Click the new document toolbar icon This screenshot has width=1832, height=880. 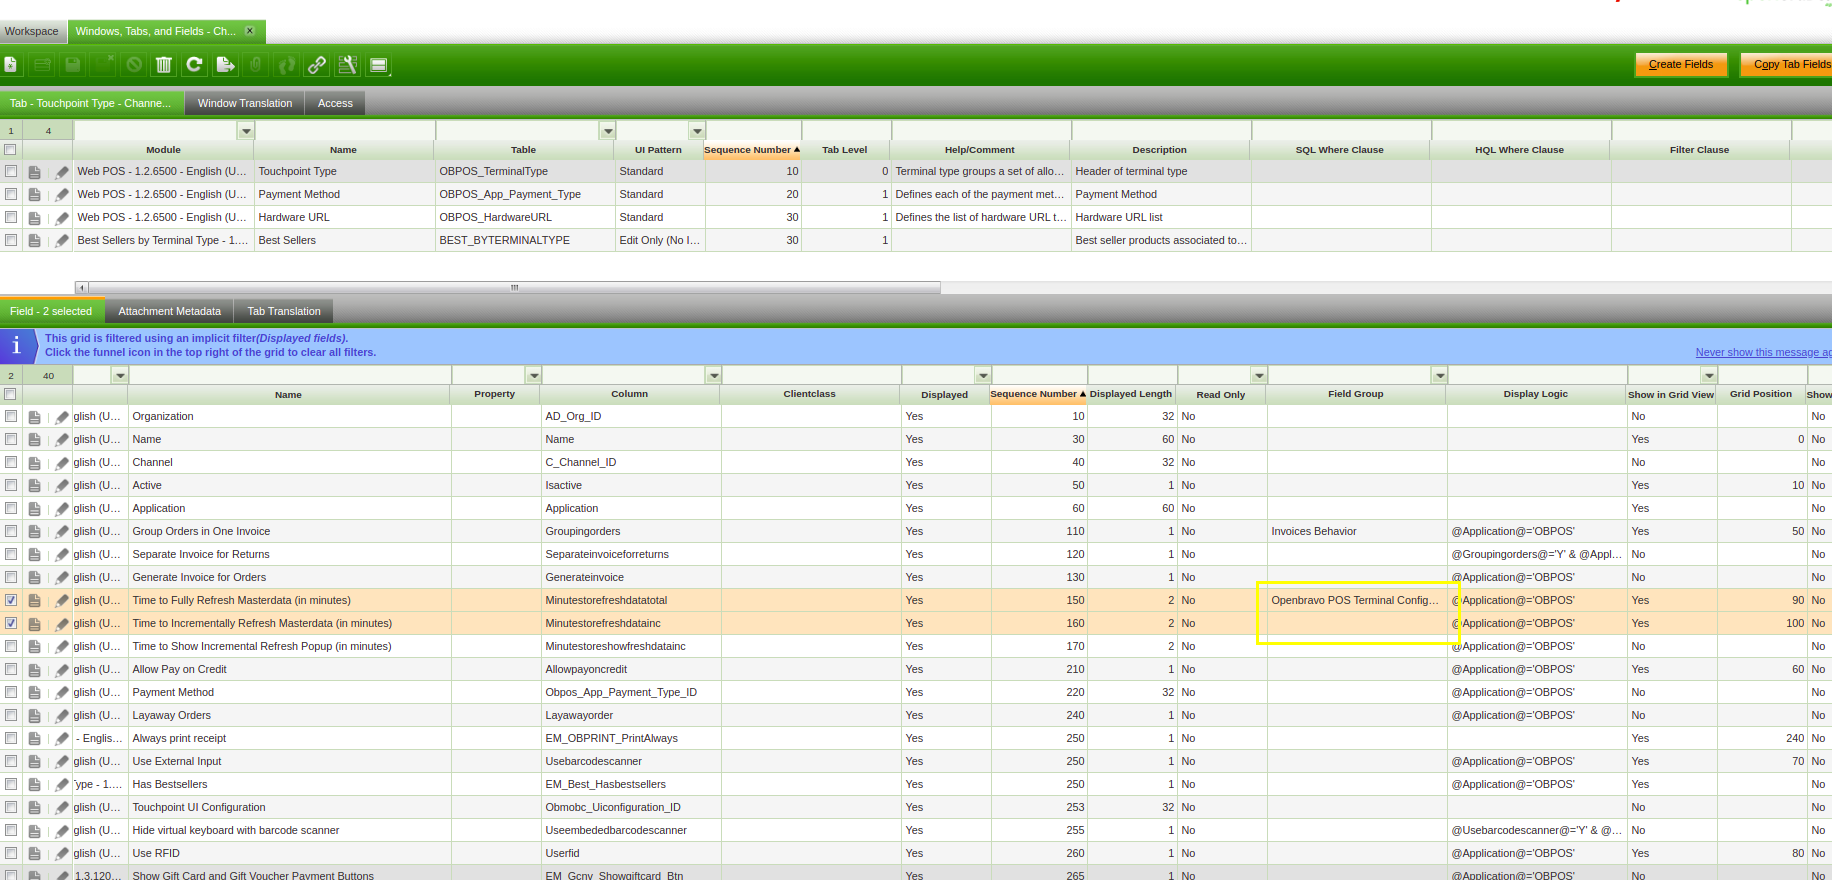11,65
